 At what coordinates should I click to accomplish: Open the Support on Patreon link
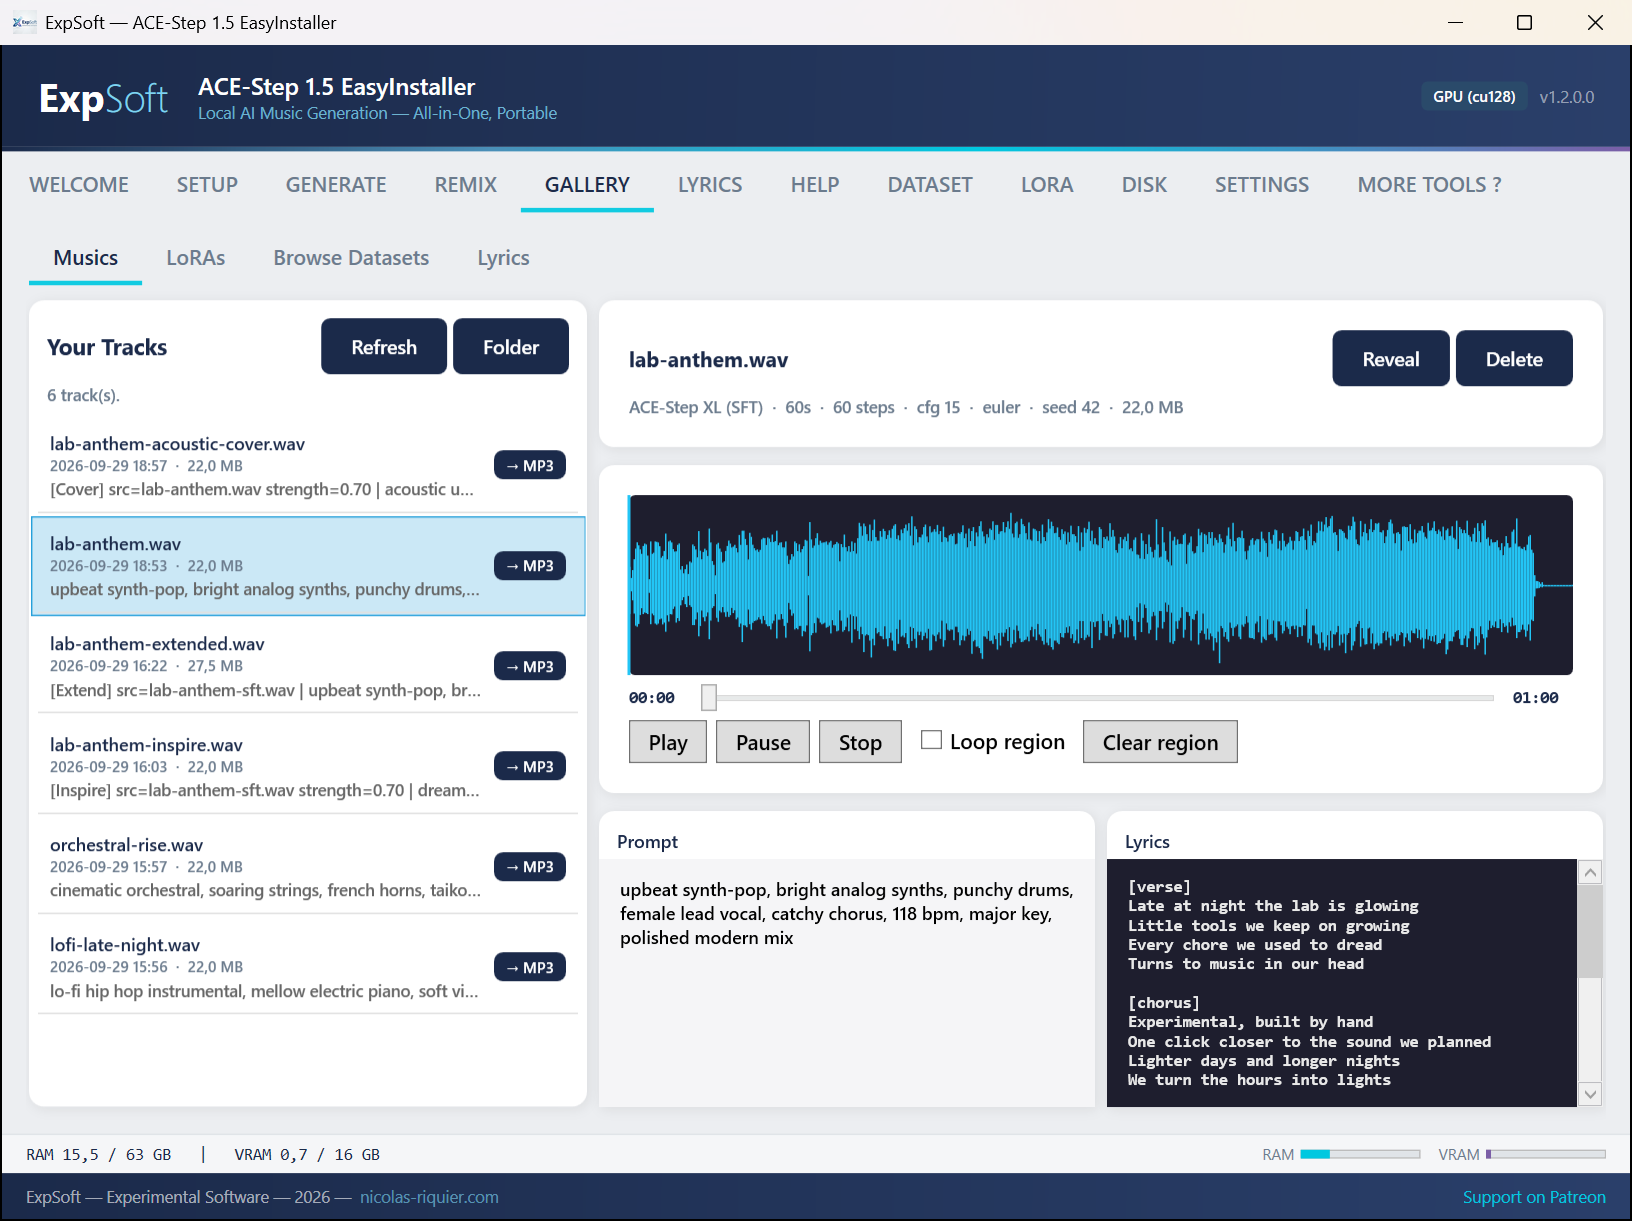1534,1197
